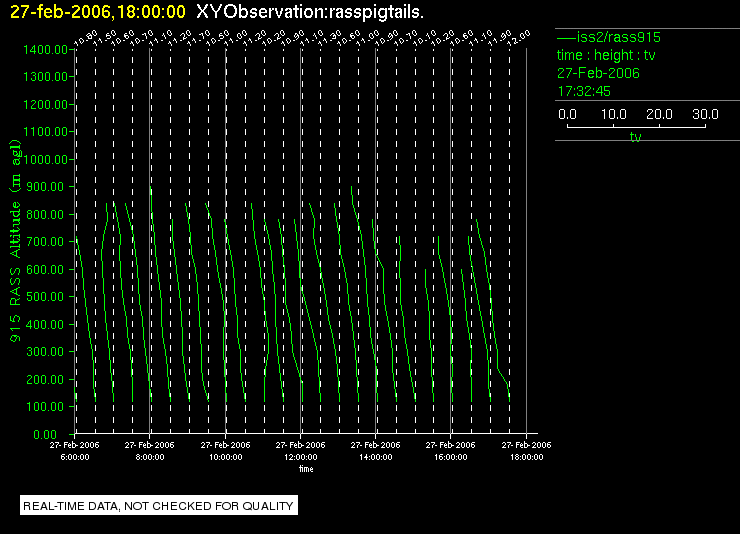Click the 'REAL-TIME DATA, NOT CHECKED FOR QUALITY' banner
Screen dimensions: 740x534
click(x=159, y=506)
